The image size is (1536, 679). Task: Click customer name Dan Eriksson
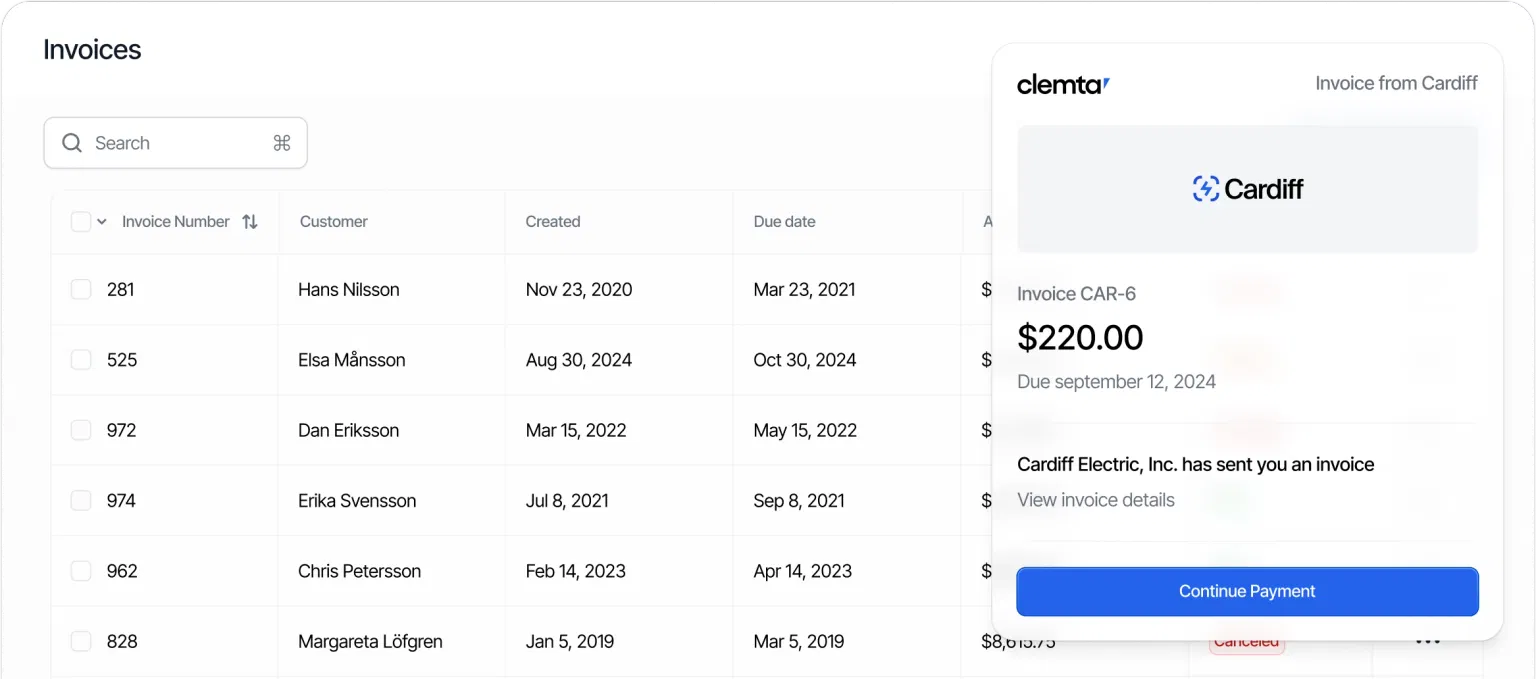coord(349,430)
